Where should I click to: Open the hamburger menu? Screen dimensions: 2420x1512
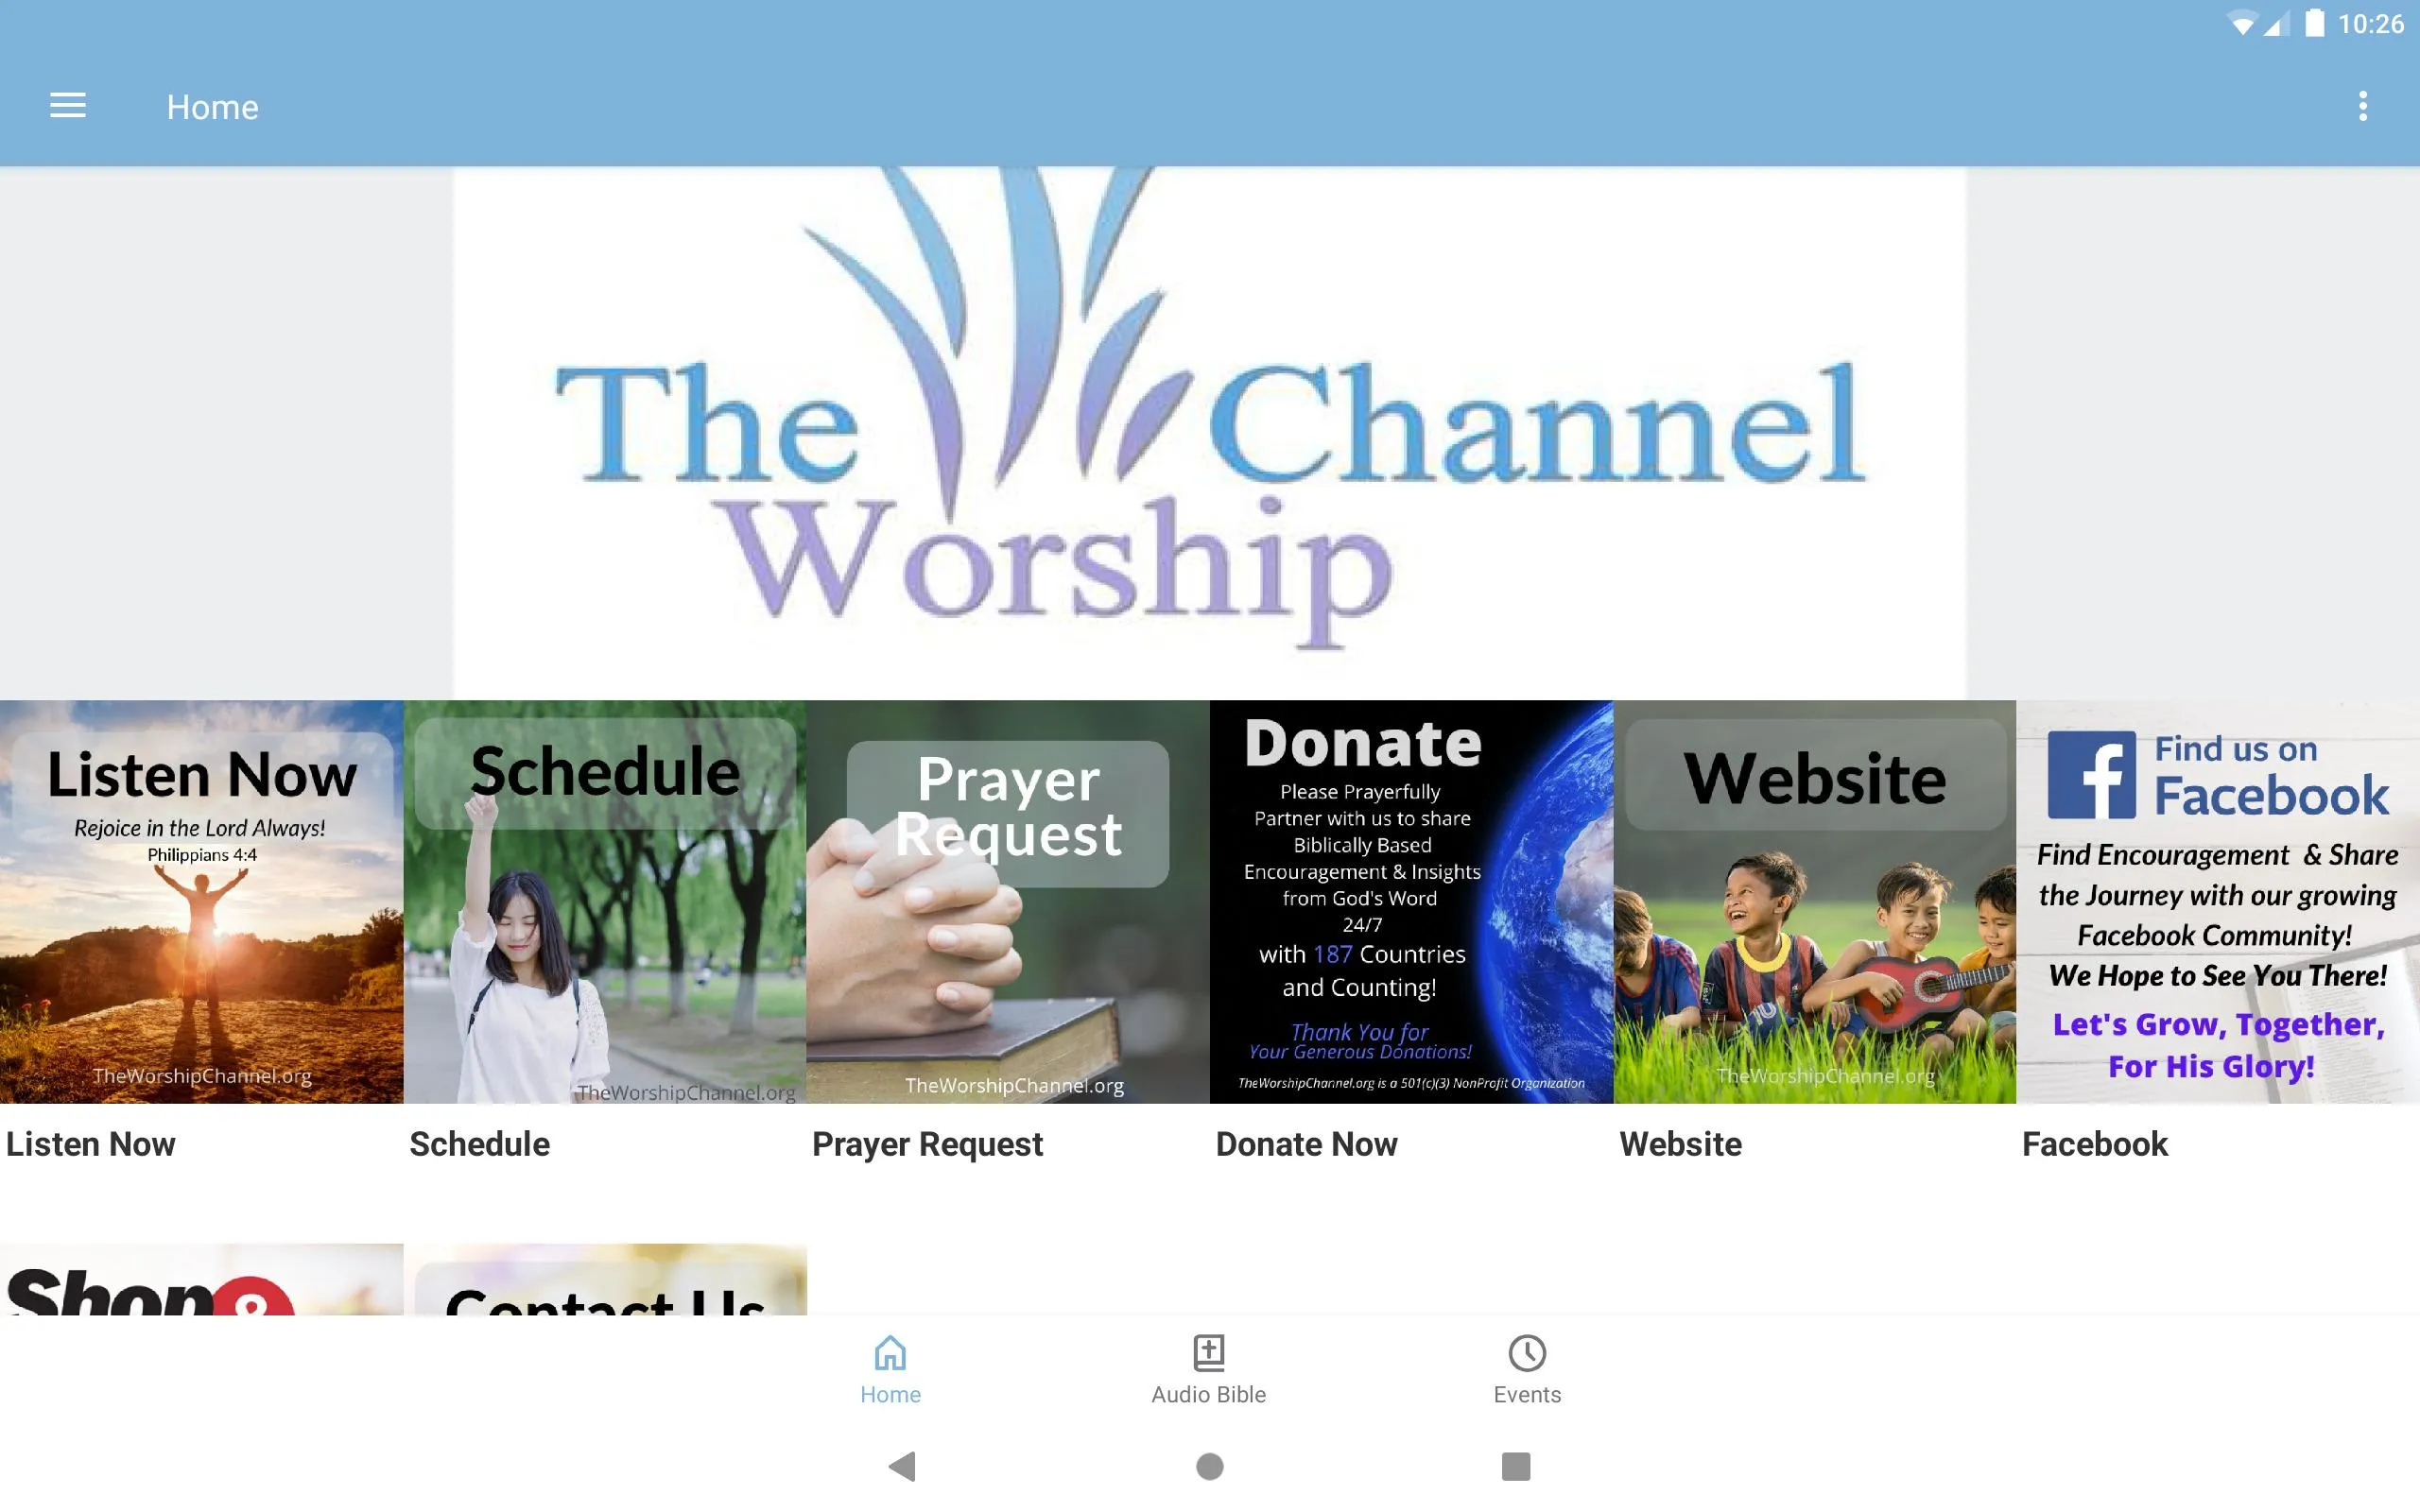click(70, 105)
